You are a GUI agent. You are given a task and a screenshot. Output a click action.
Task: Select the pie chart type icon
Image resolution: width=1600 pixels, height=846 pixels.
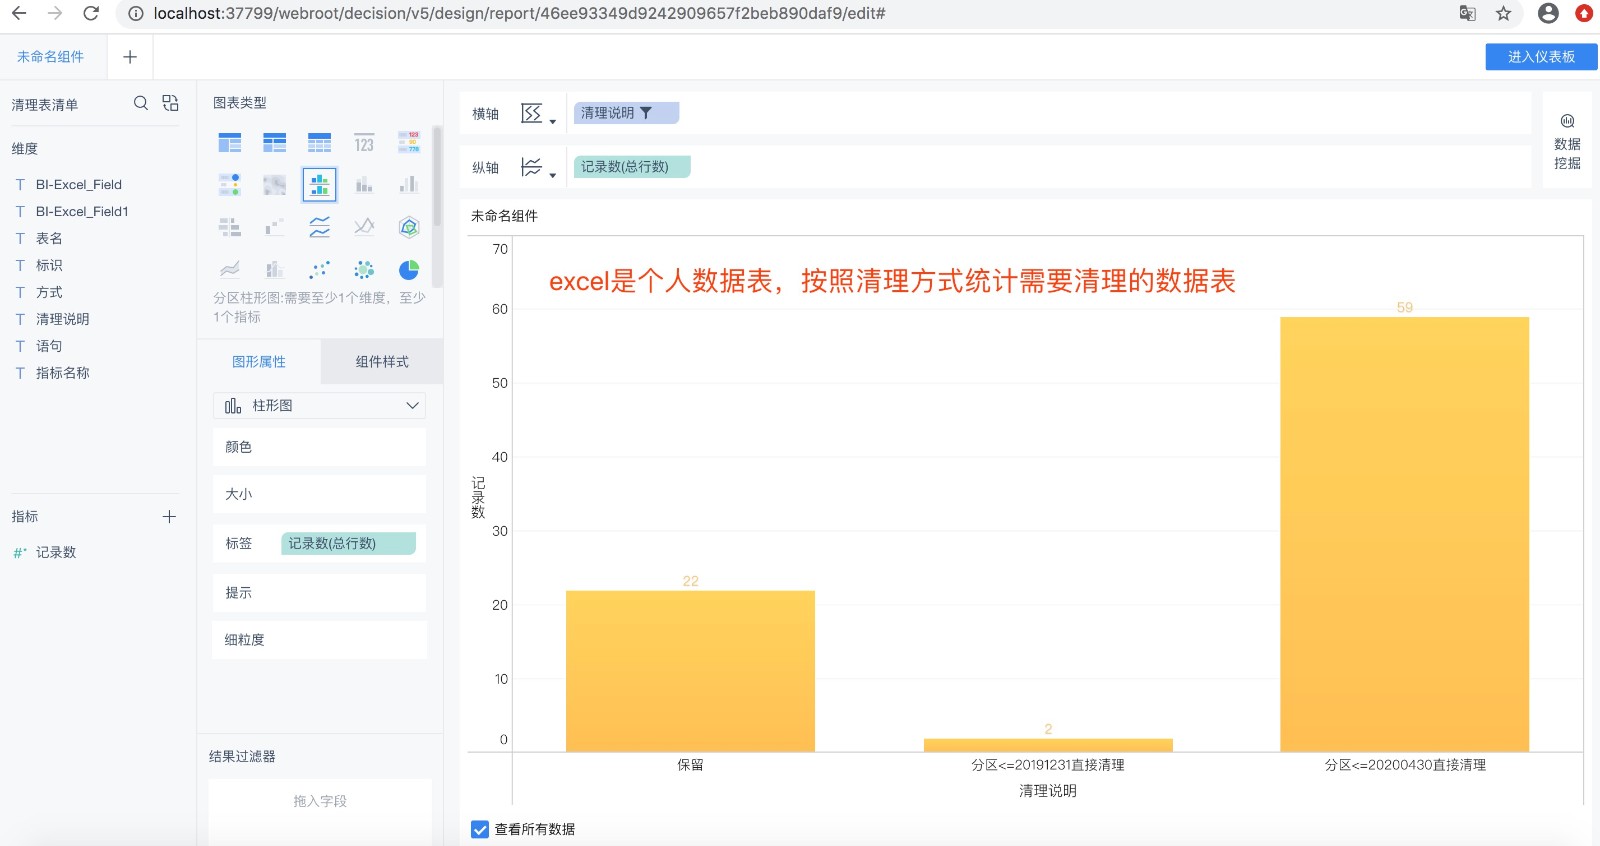[409, 270]
